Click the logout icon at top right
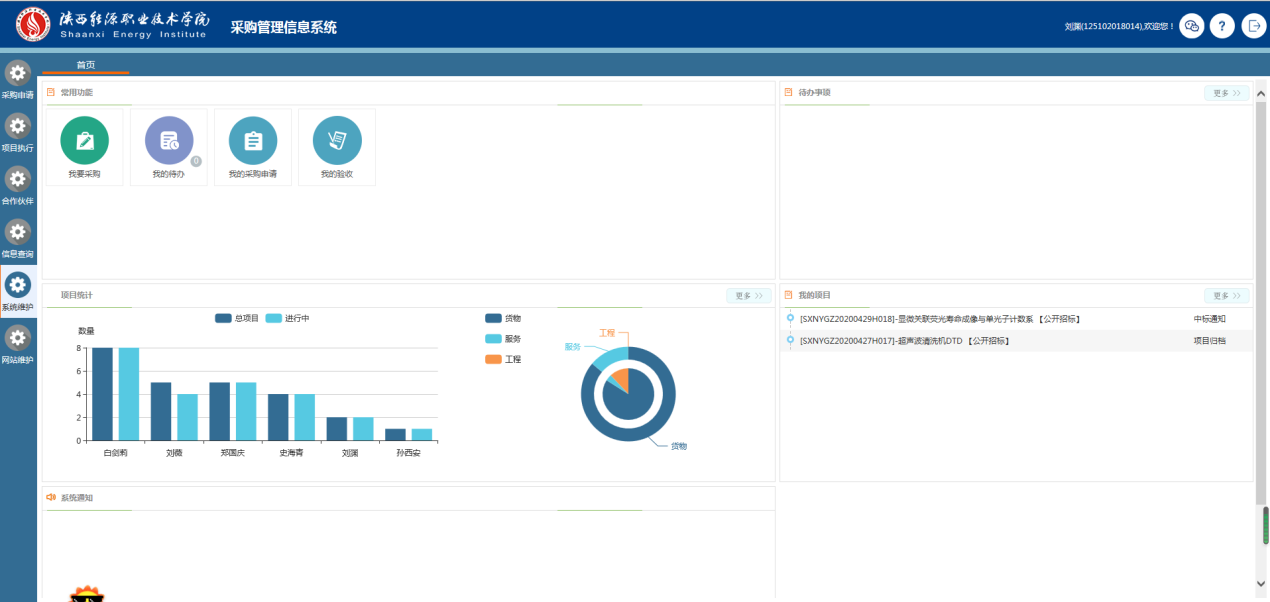1270x602 pixels. click(x=1253, y=26)
